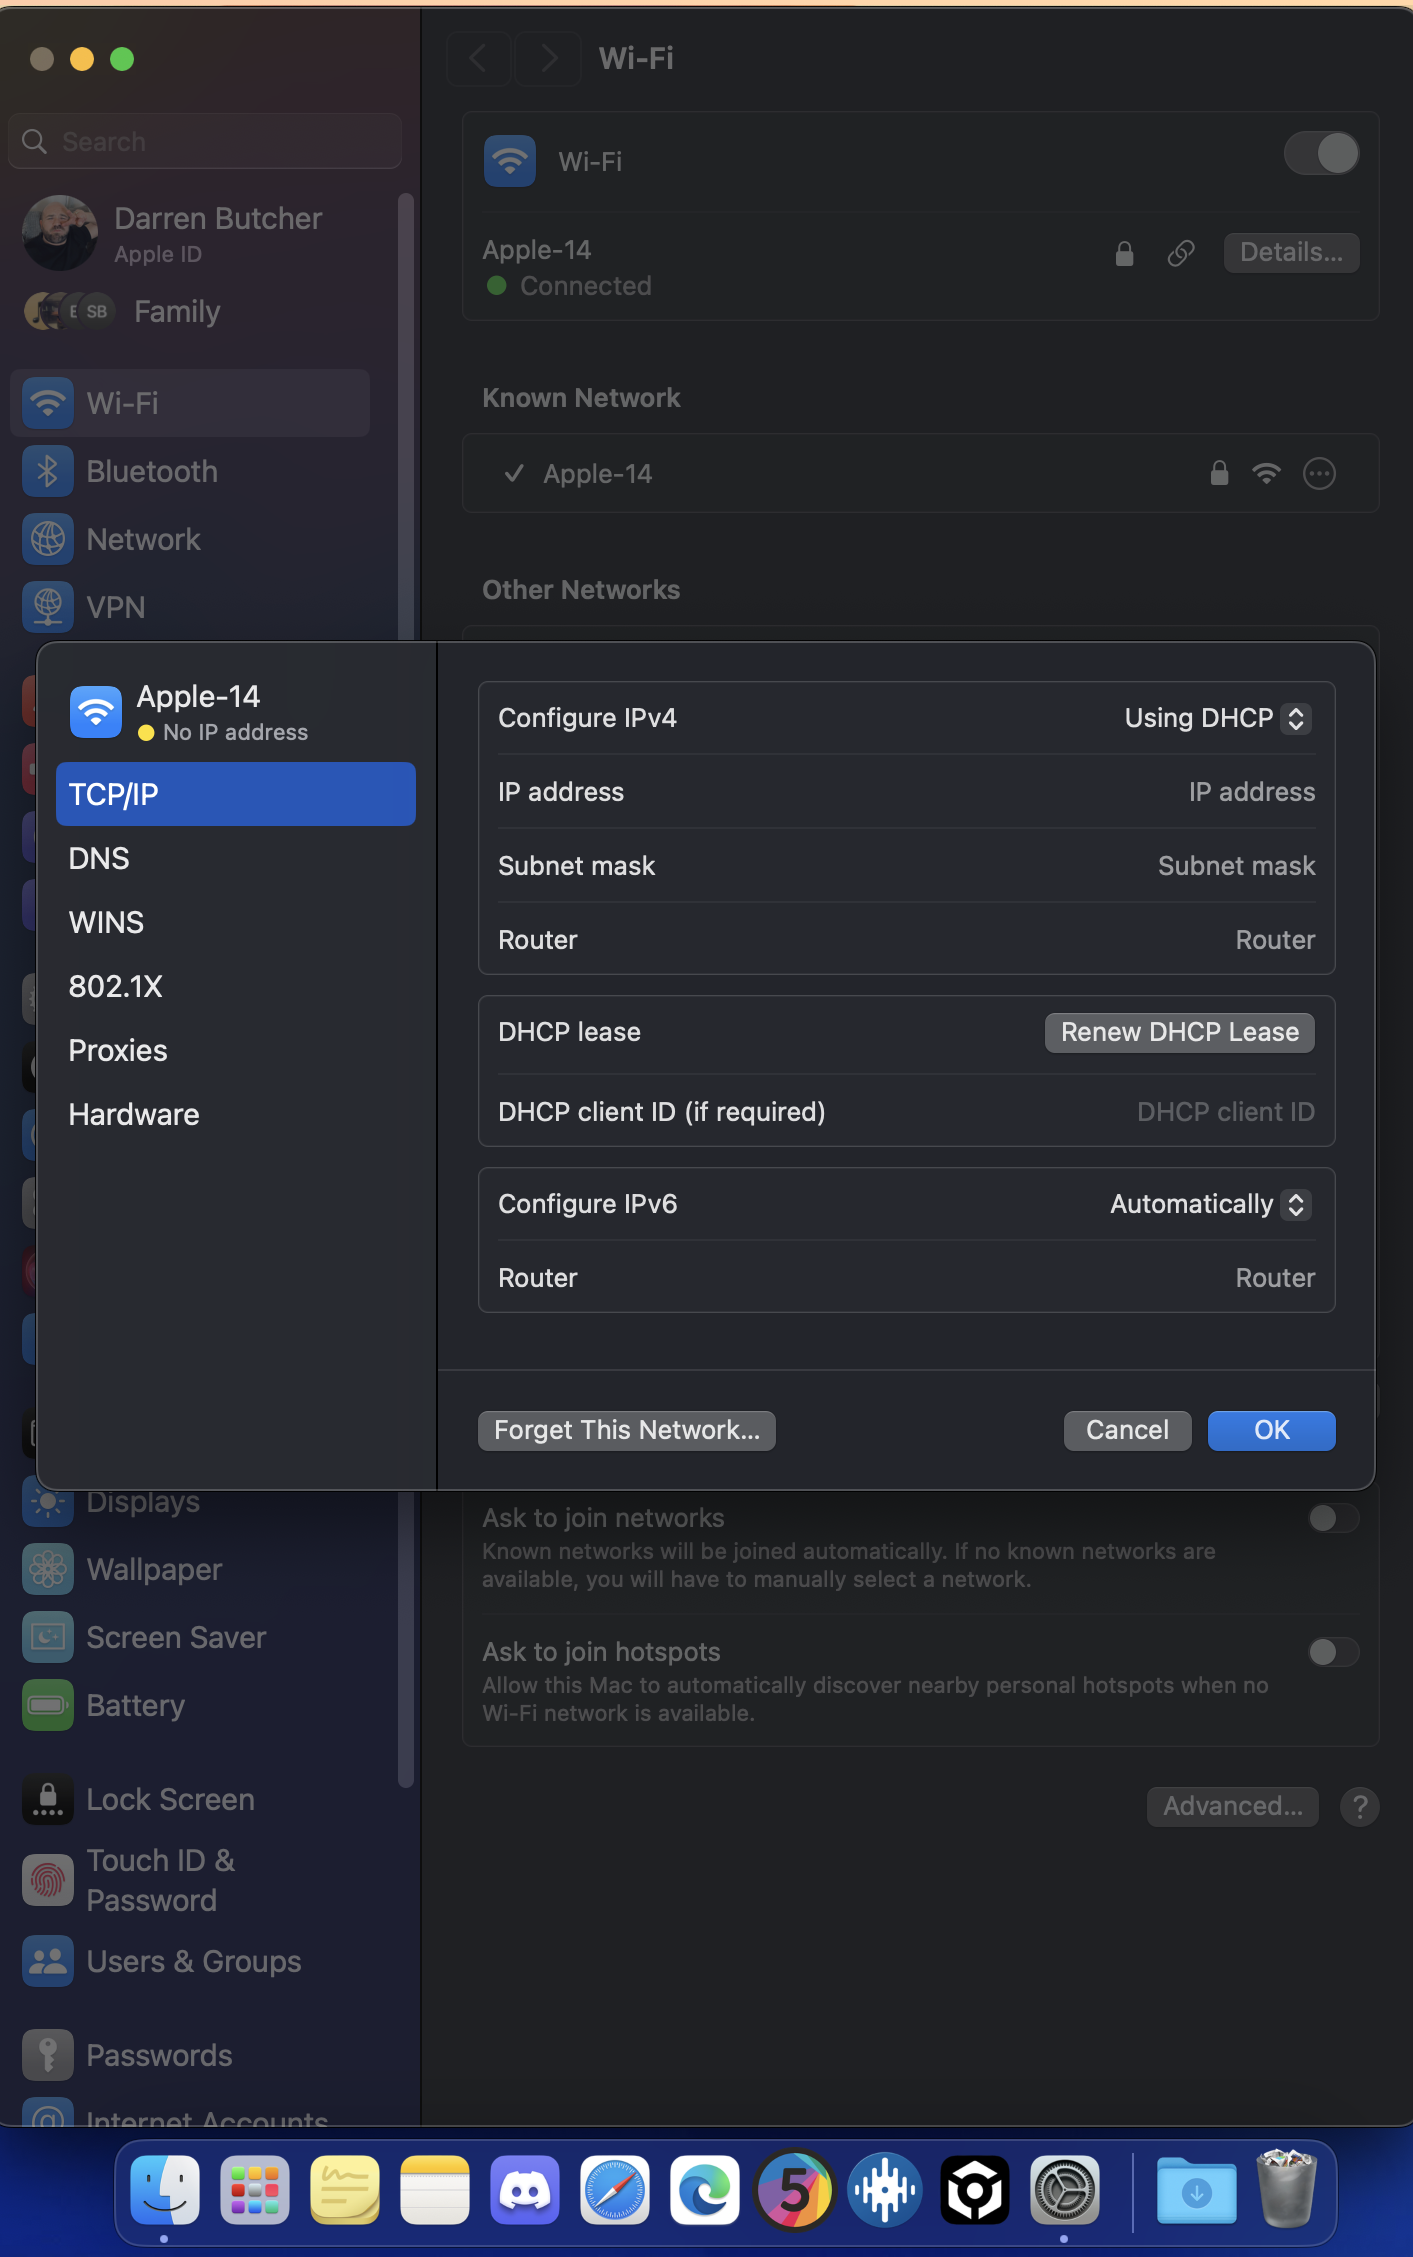1413x2257 pixels.
Task: Select the TCP/IP tab in dialog
Action: pyautogui.click(x=236, y=794)
